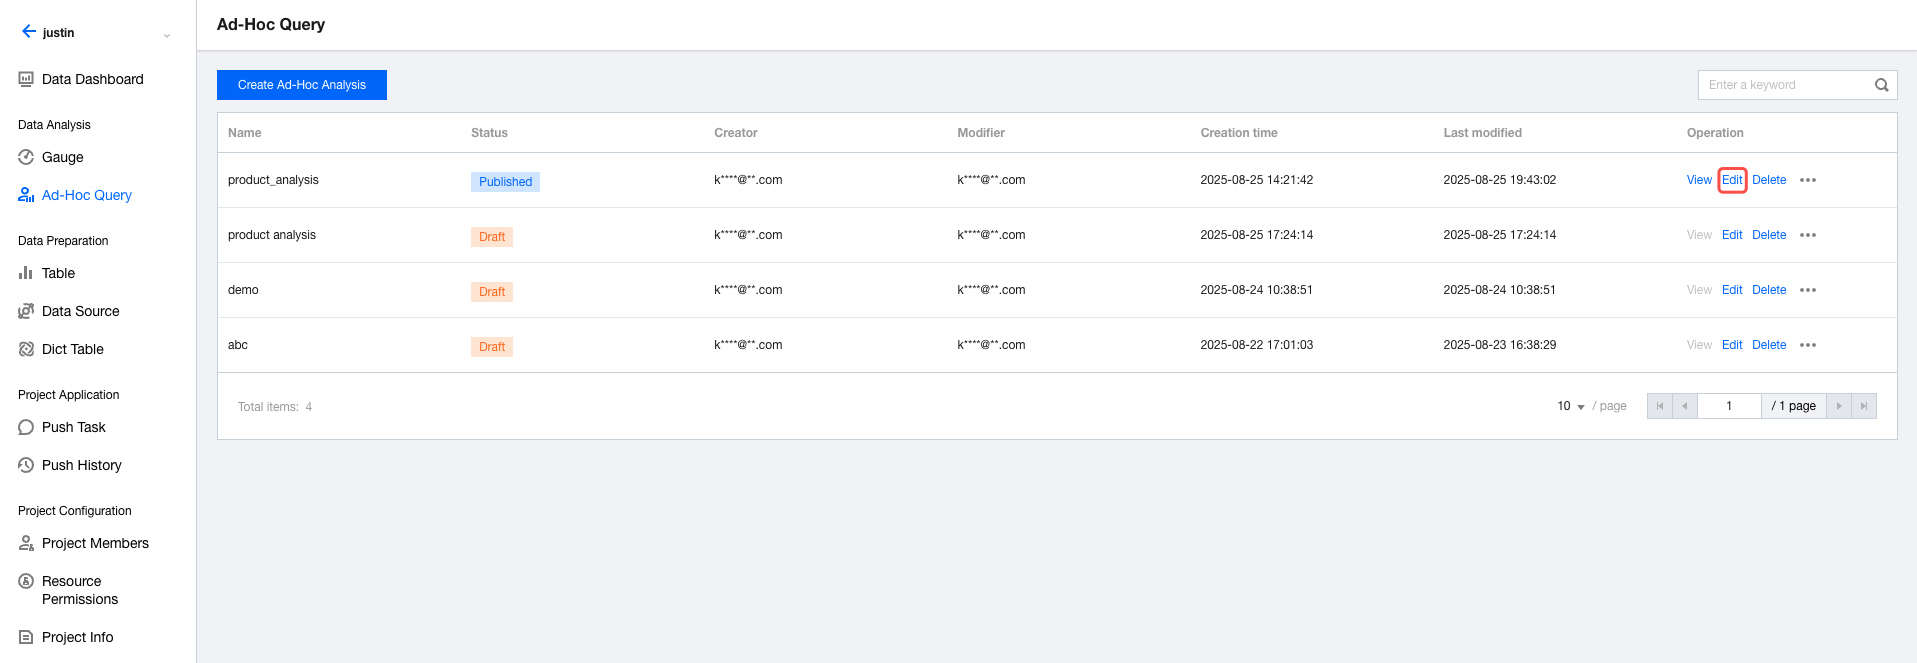
Task: Click the page number input box
Action: tap(1729, 406)
